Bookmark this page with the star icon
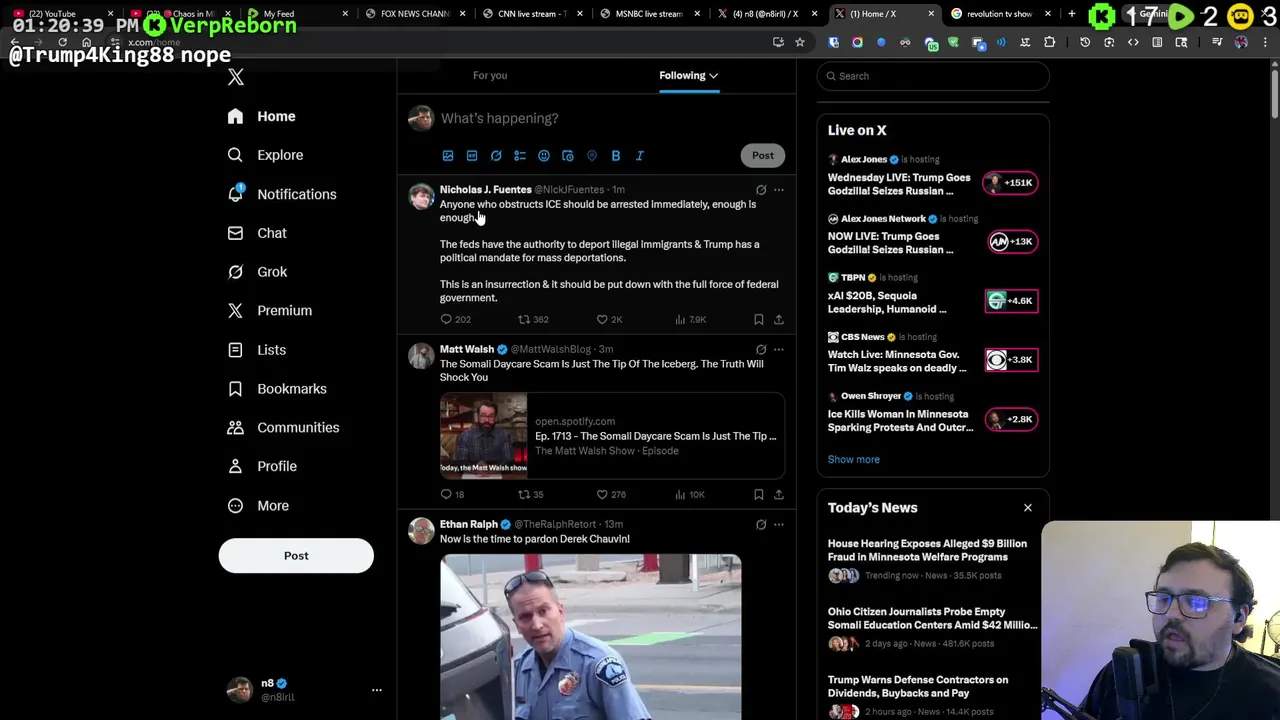Image resolution: width=1280 pixels, height=720 pixels. coord(800,42)
